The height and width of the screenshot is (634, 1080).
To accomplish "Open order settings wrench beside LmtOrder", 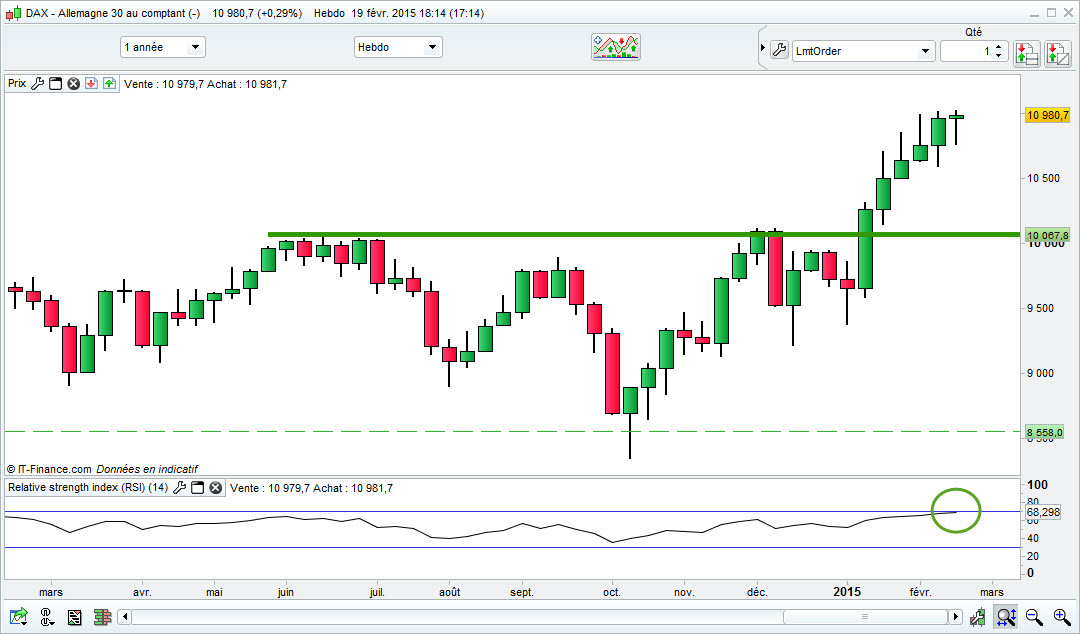I will (779, 50).
